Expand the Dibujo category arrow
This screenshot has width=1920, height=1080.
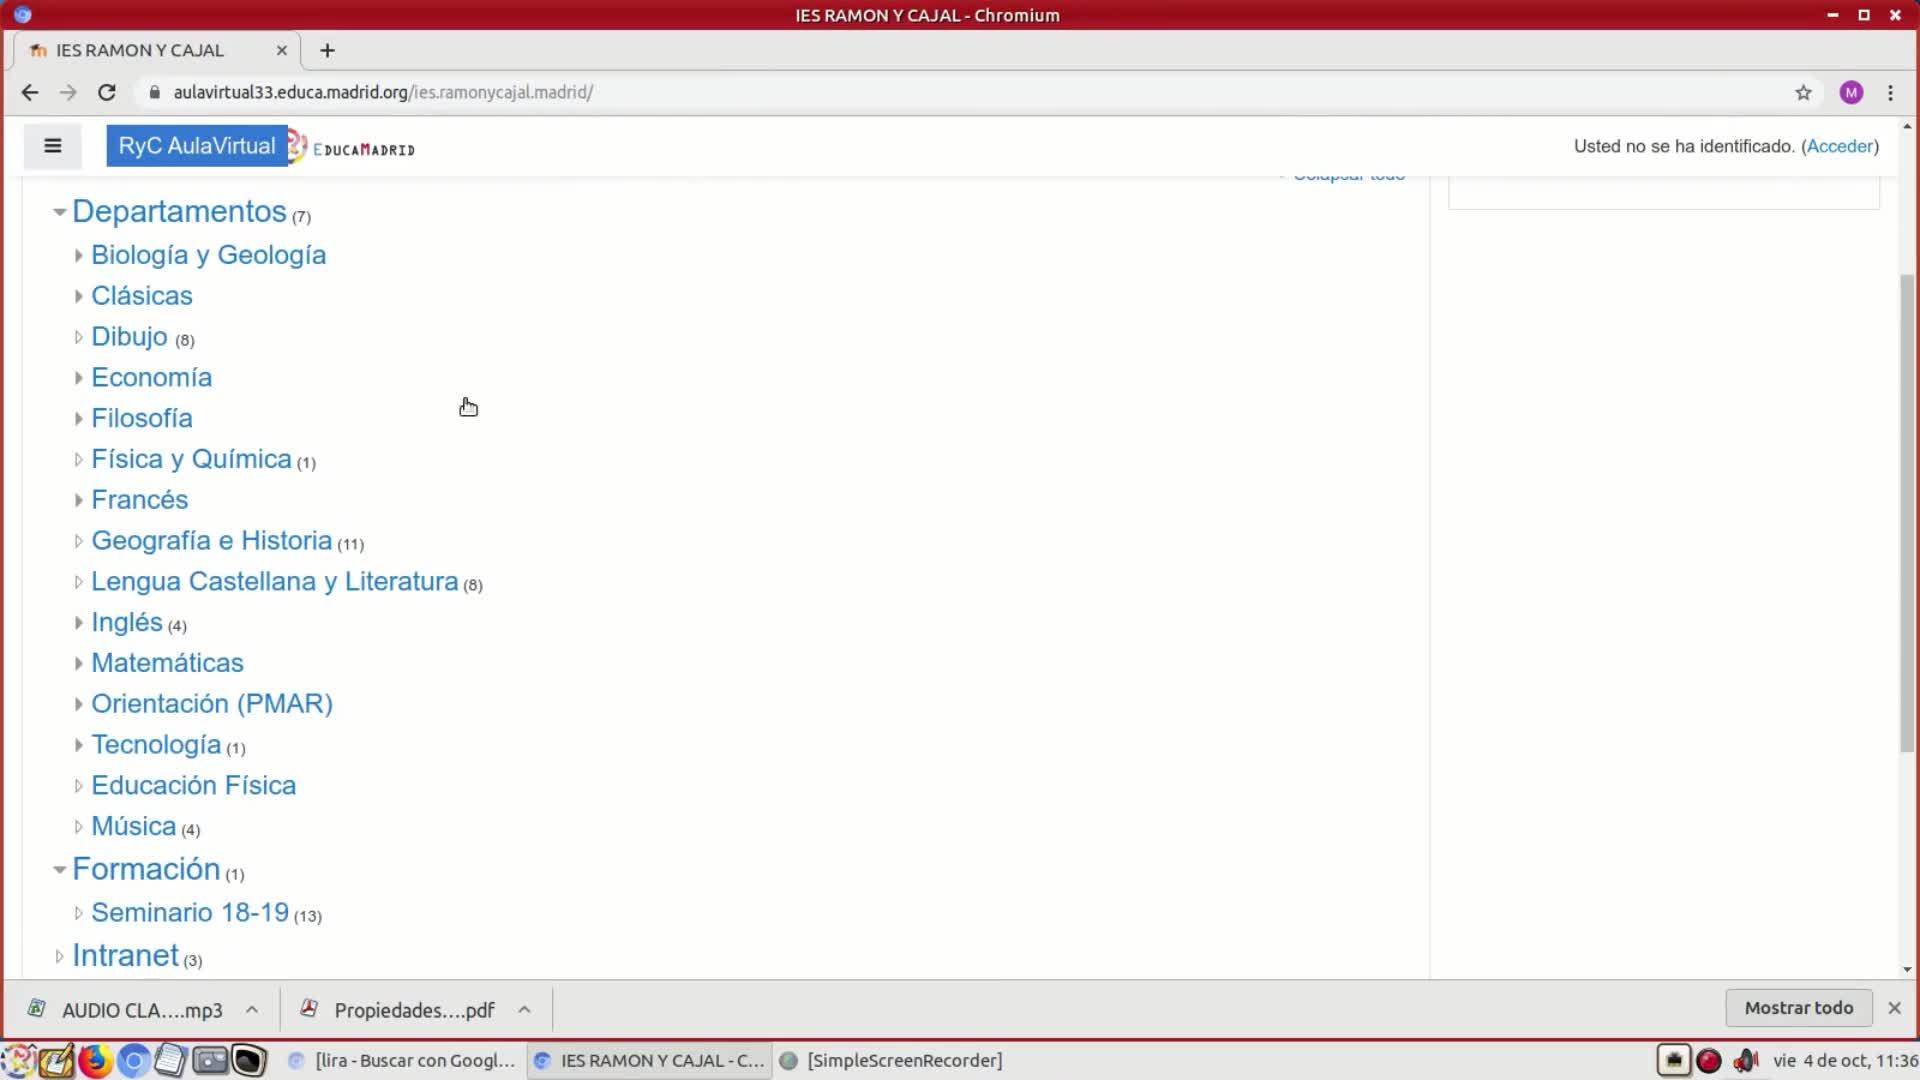click(x=78, y=337)
